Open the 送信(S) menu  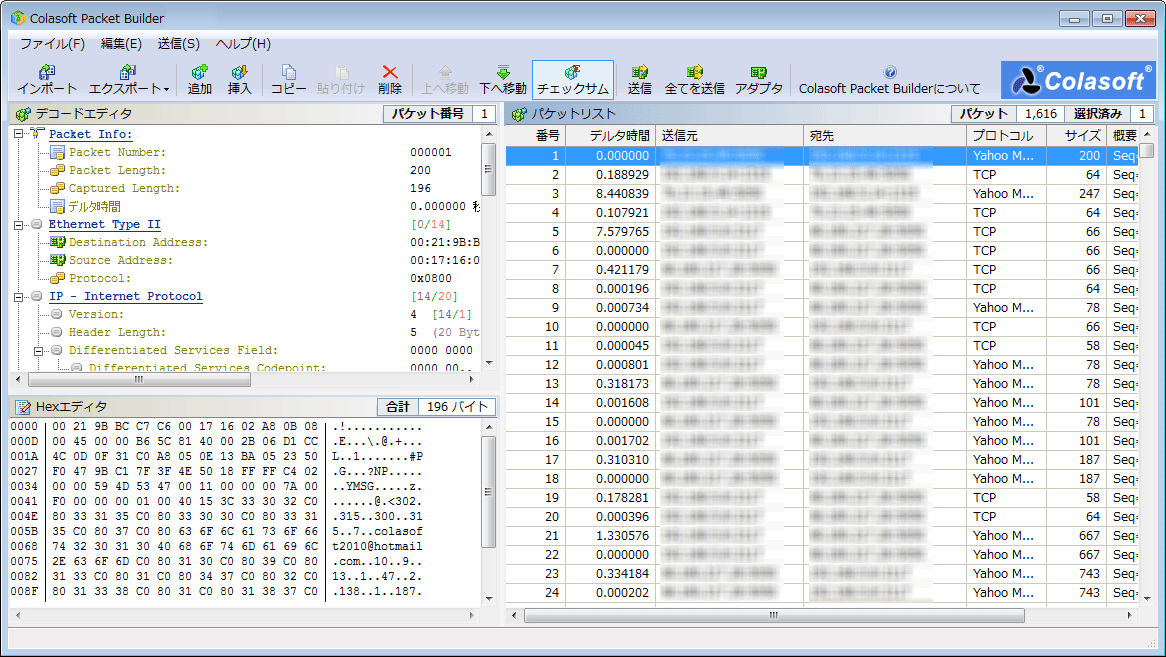178,44
